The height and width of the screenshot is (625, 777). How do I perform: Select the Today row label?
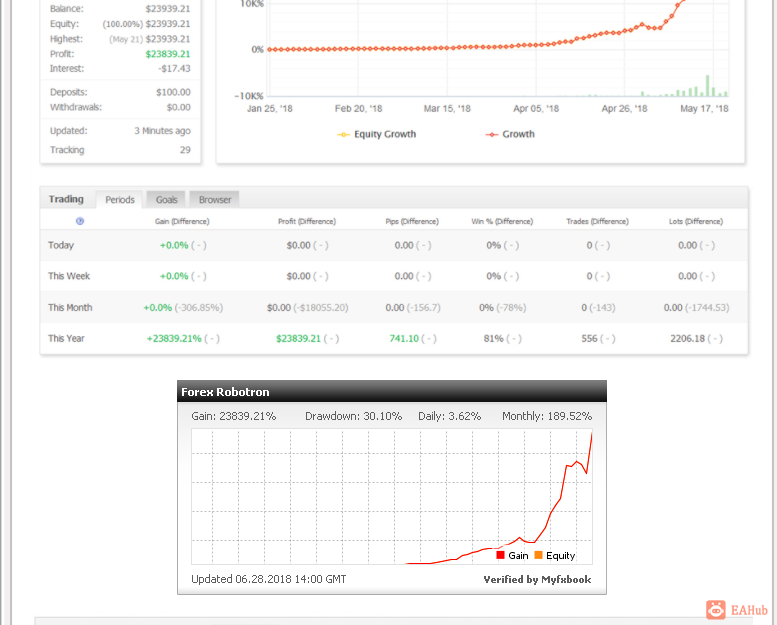tap(61, 245)
